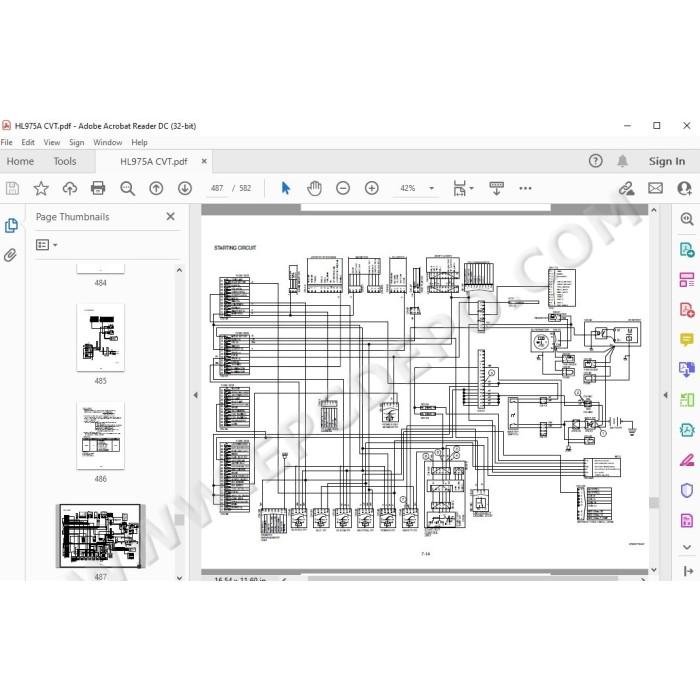Screen dimensions: 700x700
Task: Click the page number field
Action: pyautogui.click(x=217, y=188)
